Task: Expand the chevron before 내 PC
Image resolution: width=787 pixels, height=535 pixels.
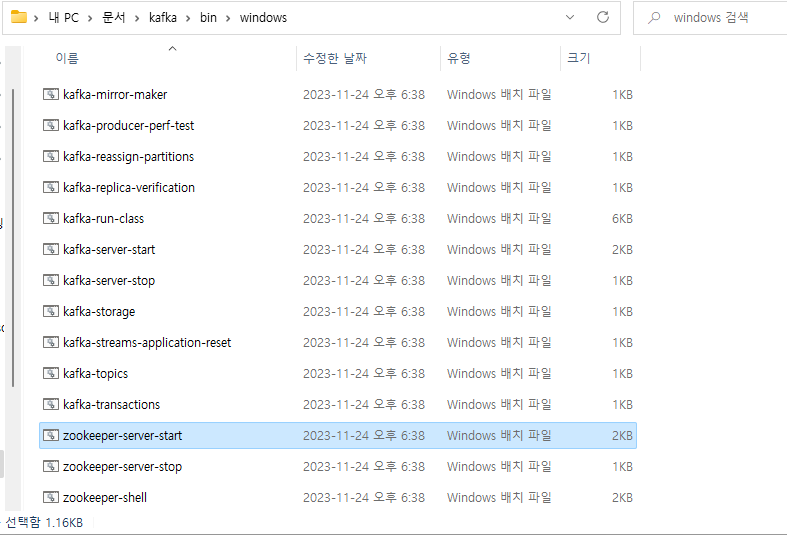Action: (36, 18)
